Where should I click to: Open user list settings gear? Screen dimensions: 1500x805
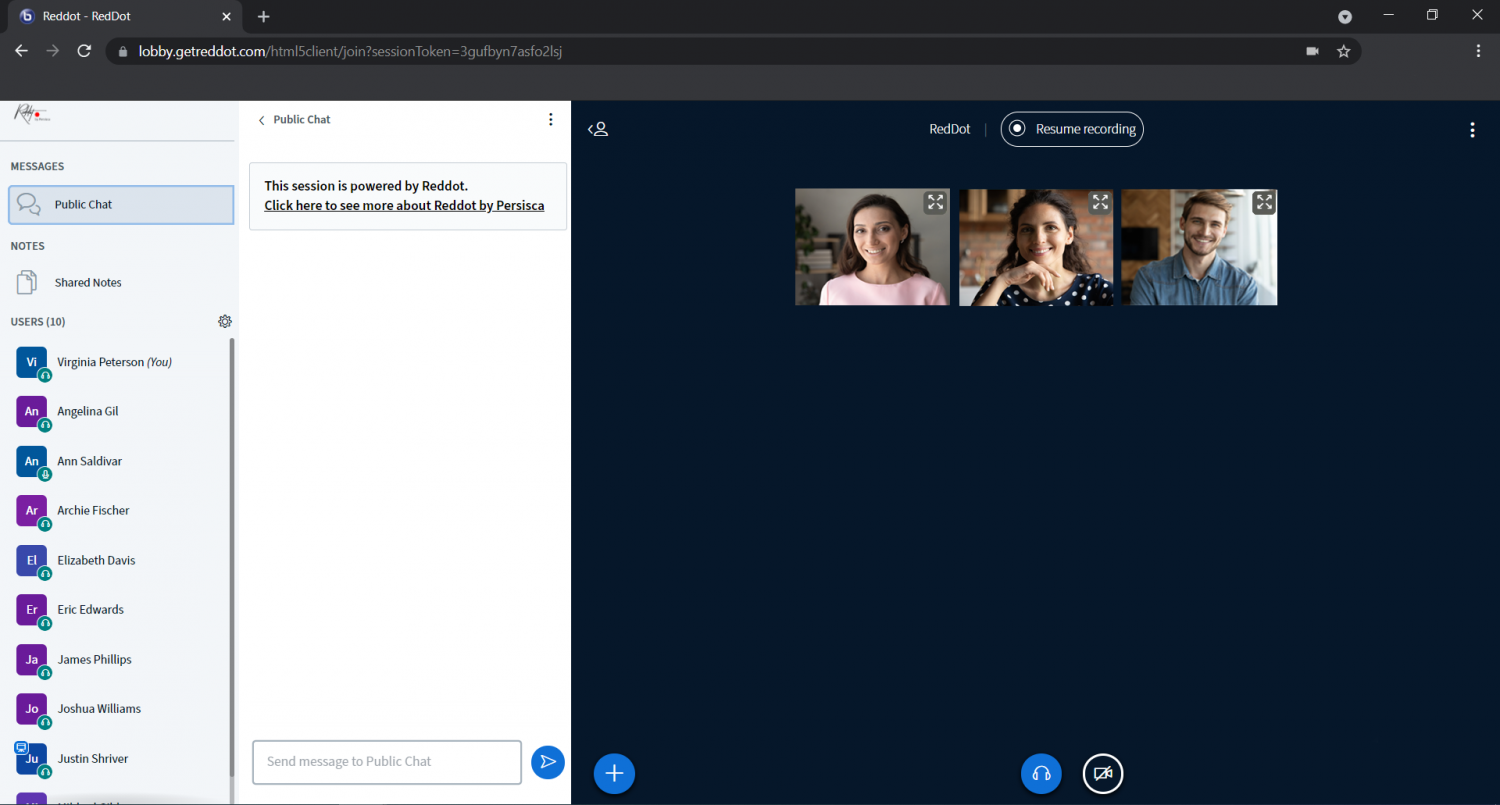point(225,322)
